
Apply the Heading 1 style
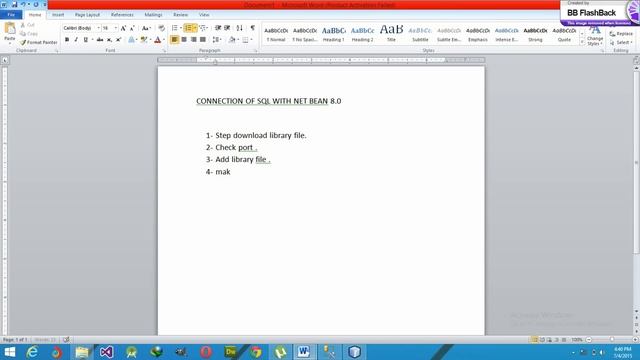333,34
